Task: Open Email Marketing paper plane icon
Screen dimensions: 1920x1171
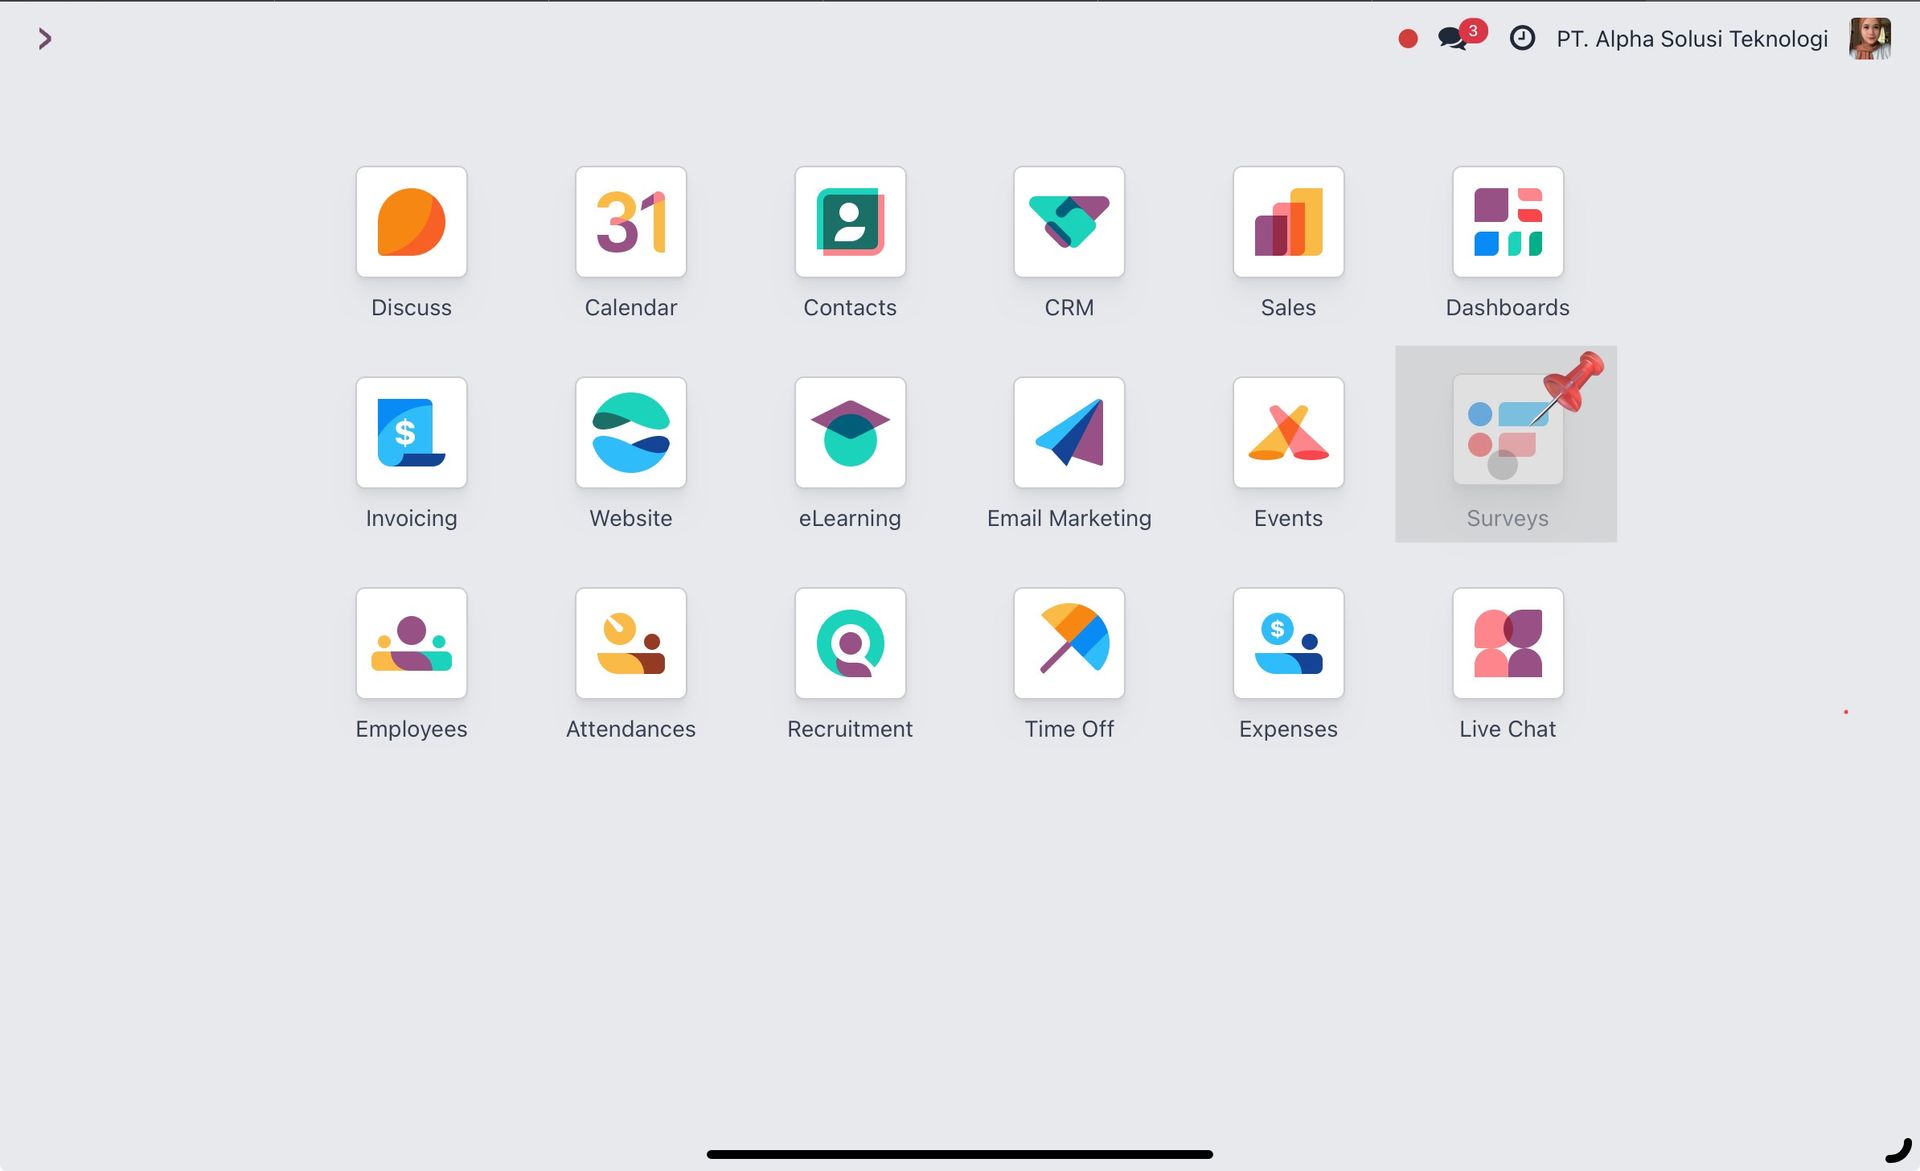Action: point(1069,432)
